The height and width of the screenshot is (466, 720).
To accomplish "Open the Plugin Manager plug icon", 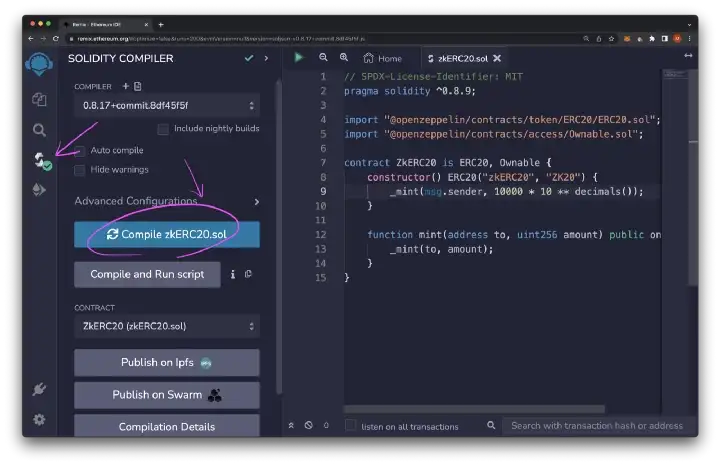I will tap(39, 390).
